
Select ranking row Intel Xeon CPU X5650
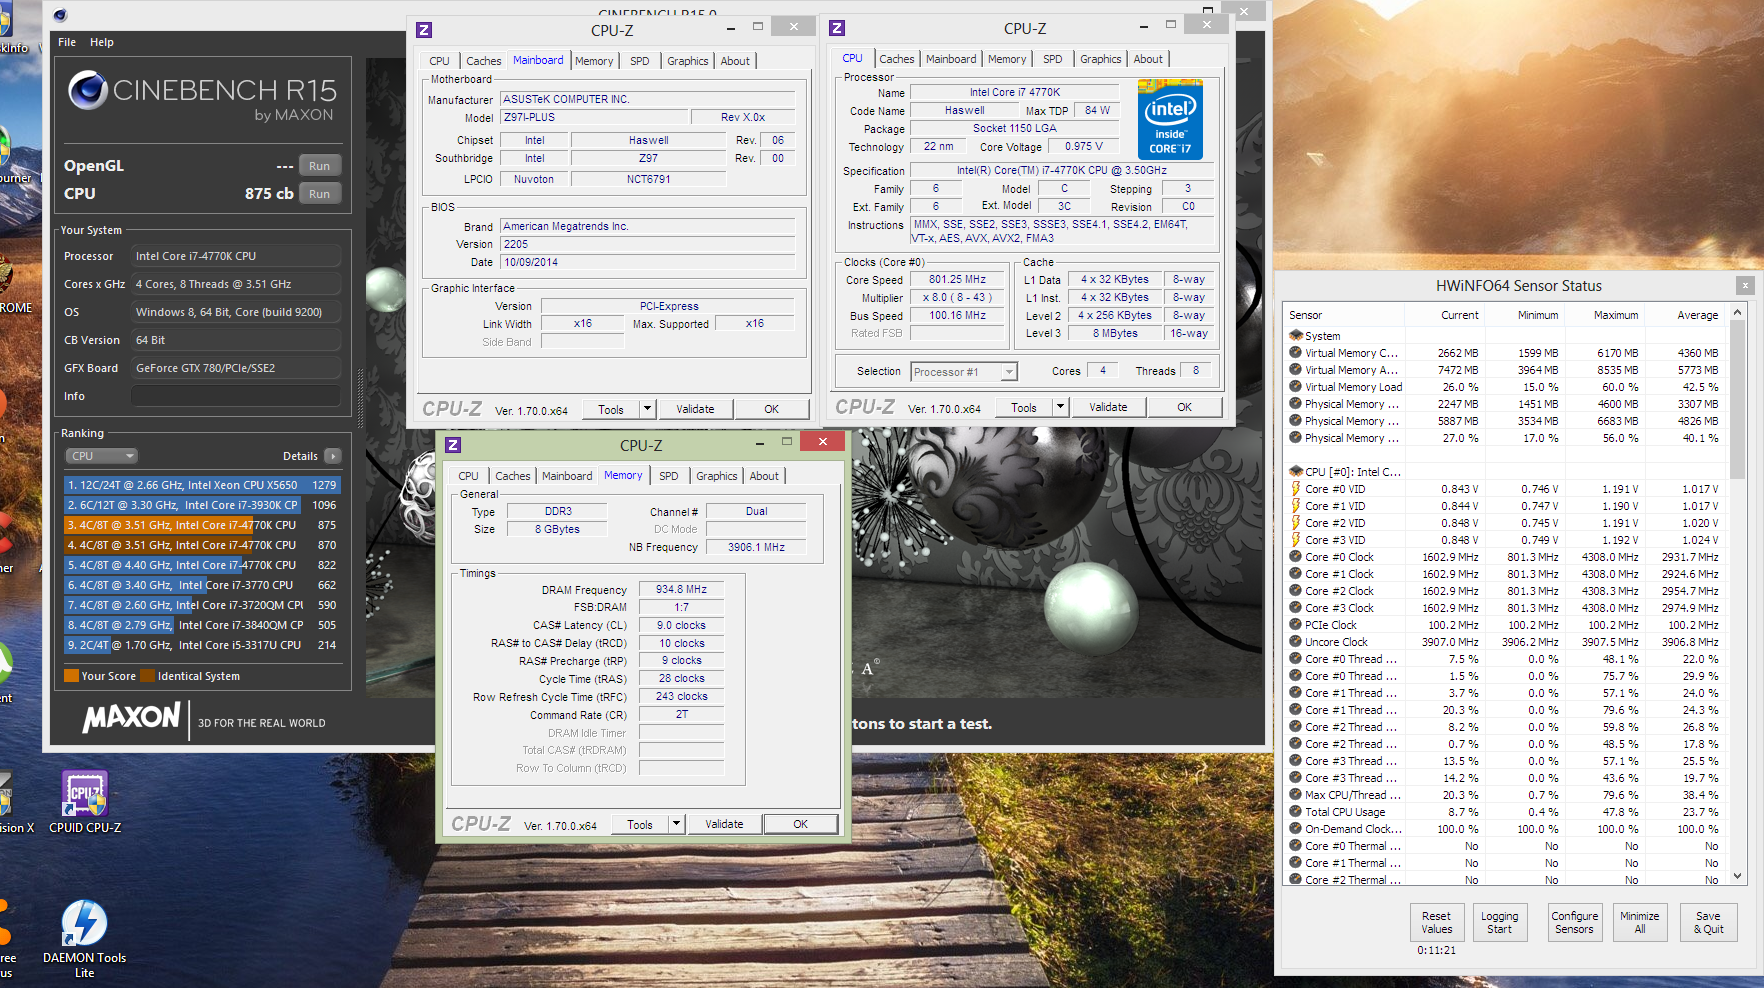tap(202, 485)
